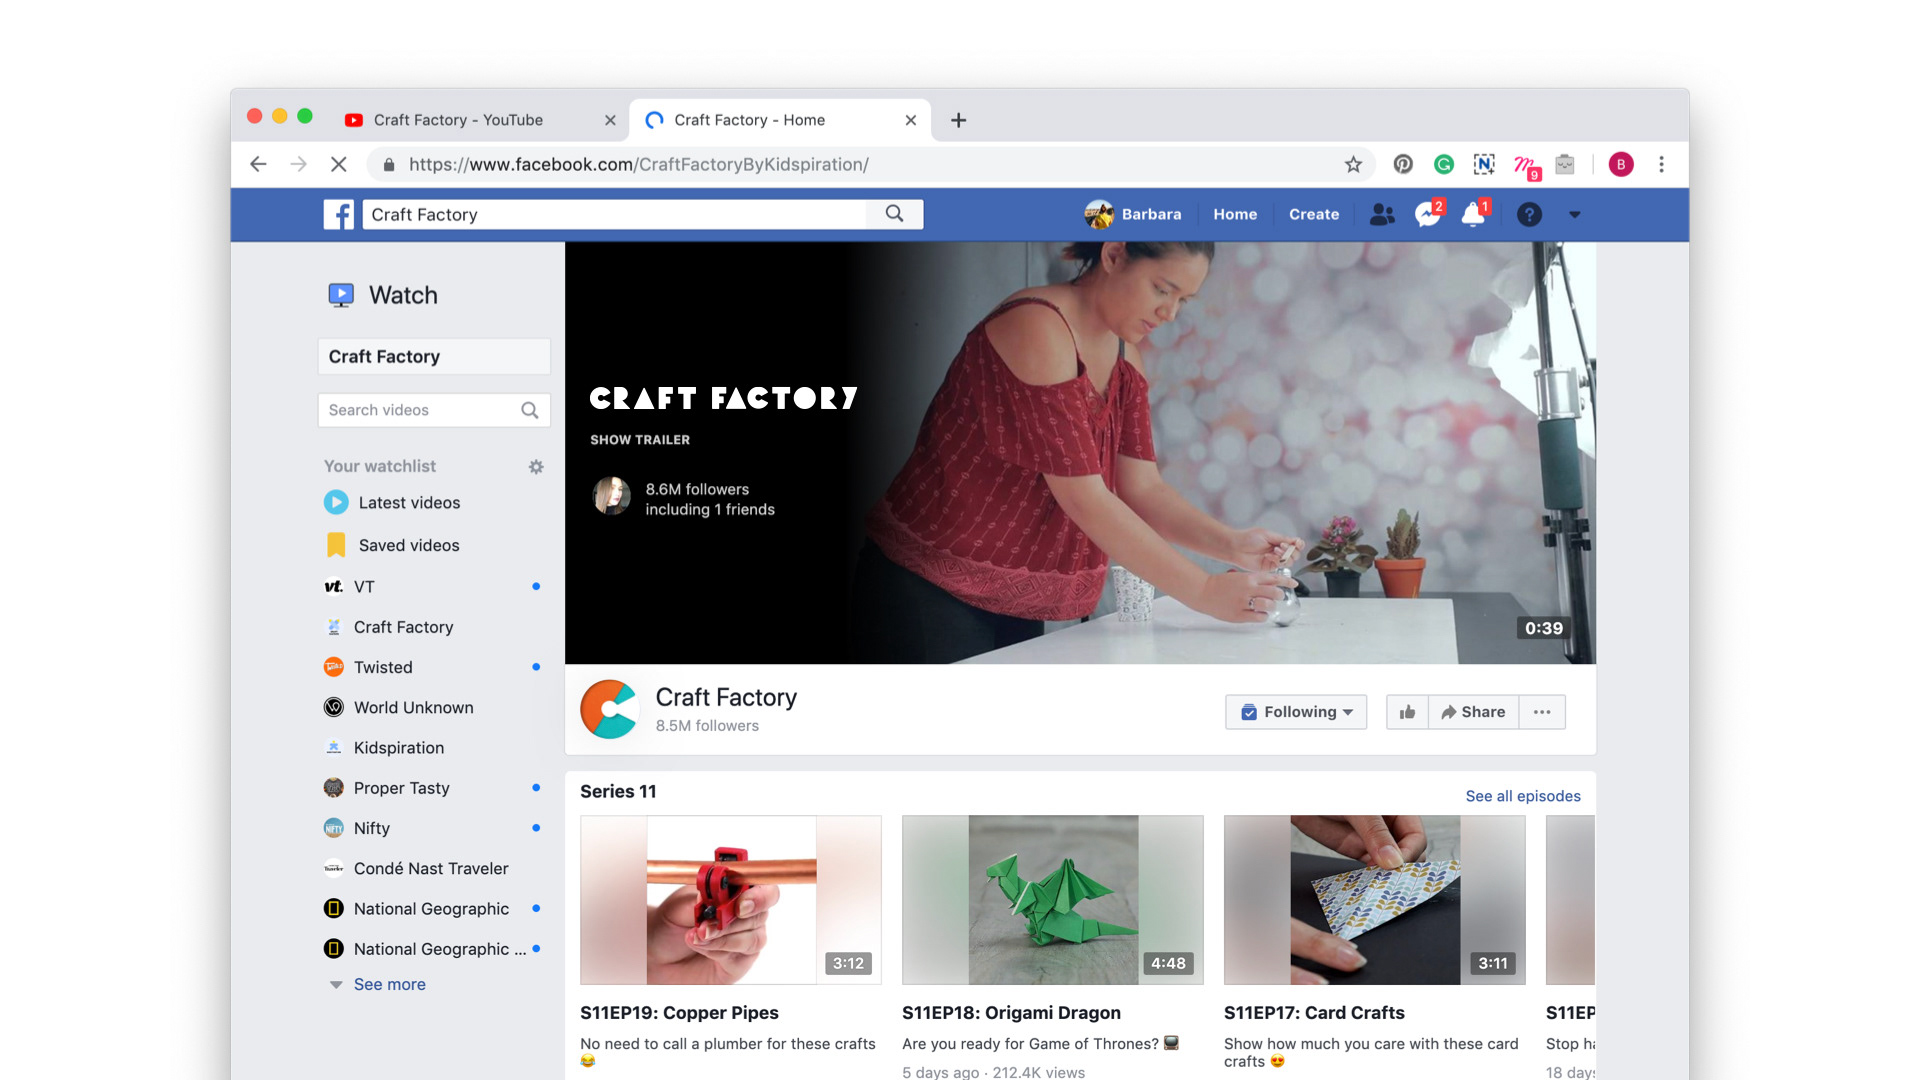Click See all episodes link

[1523, 796]
